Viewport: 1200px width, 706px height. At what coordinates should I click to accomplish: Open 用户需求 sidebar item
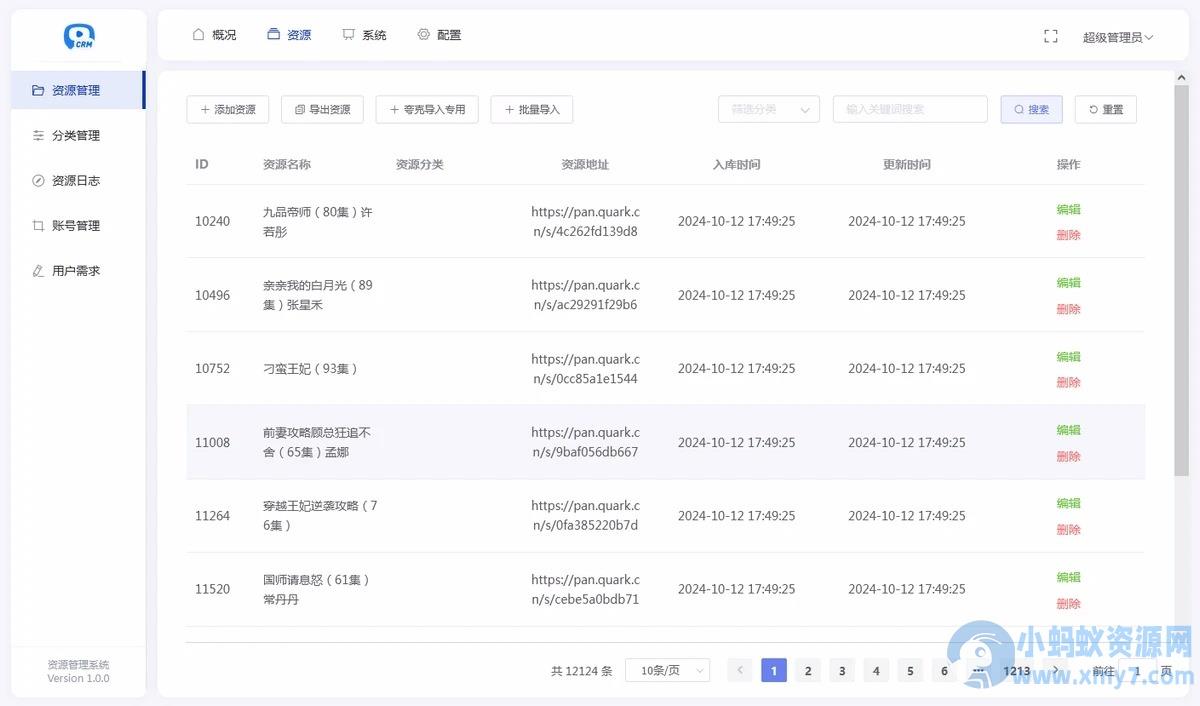click(x=78, y=270)
